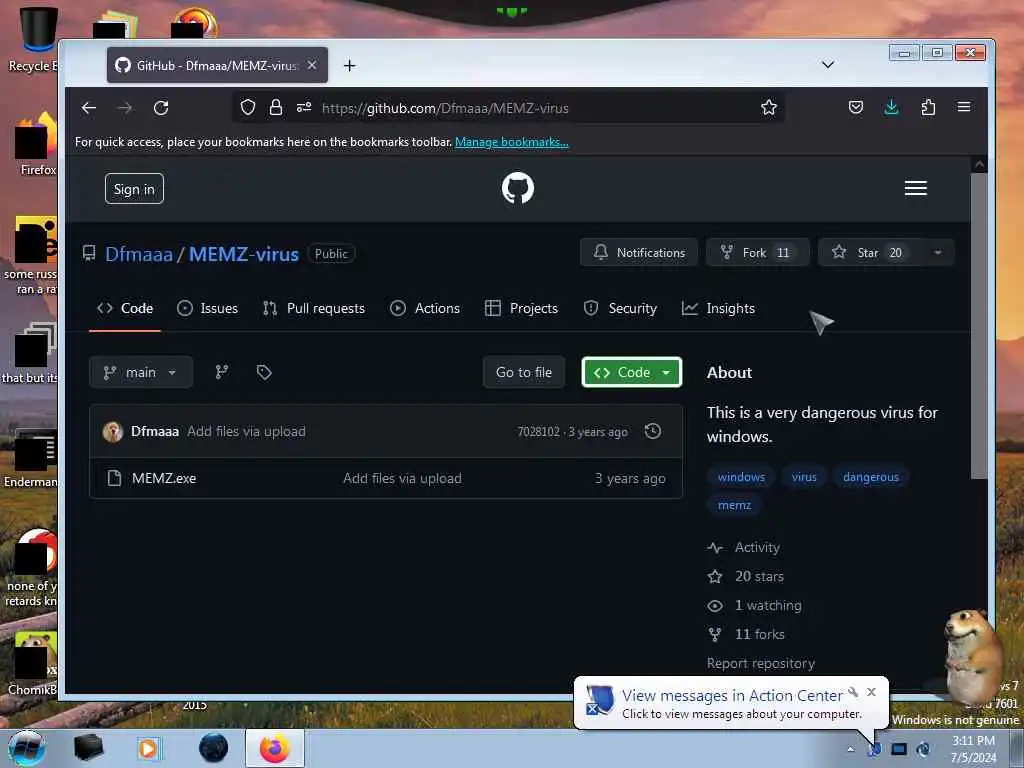Click the Dfmaaa avatar in commit row
Image resolution: width=1024 pixels, height=768 pixels.
113,432
